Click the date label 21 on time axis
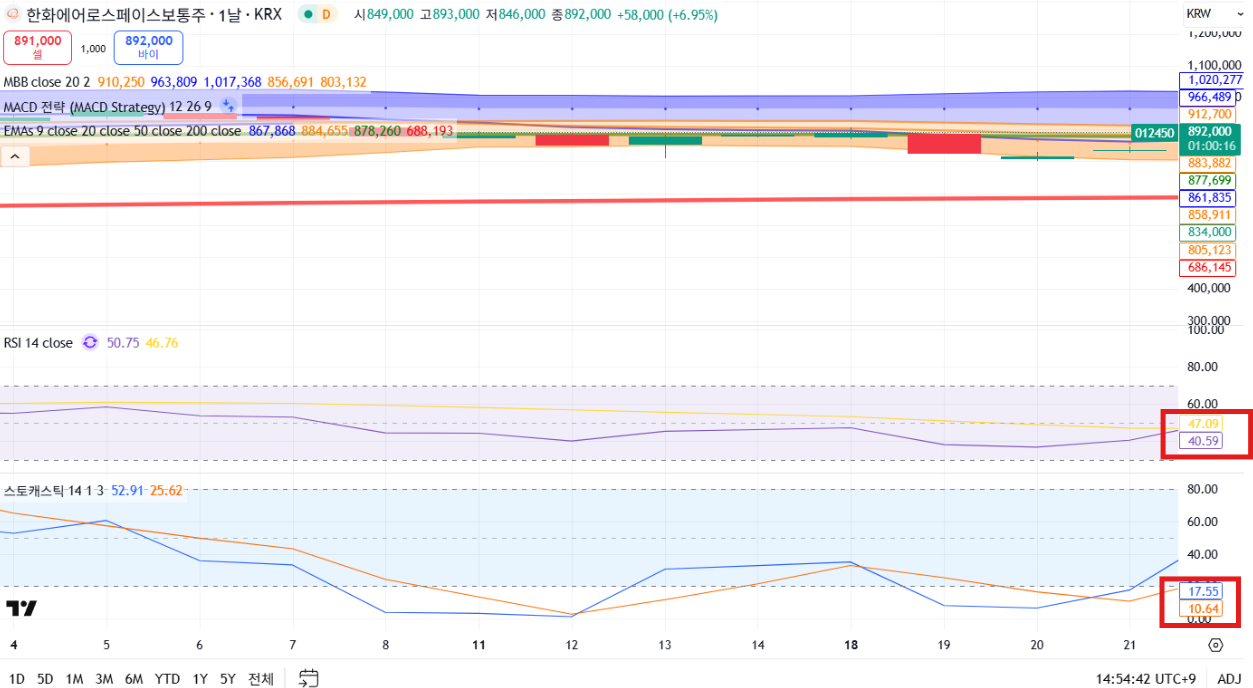Viewport: 1253px width, 688px height. [1130, 645]
